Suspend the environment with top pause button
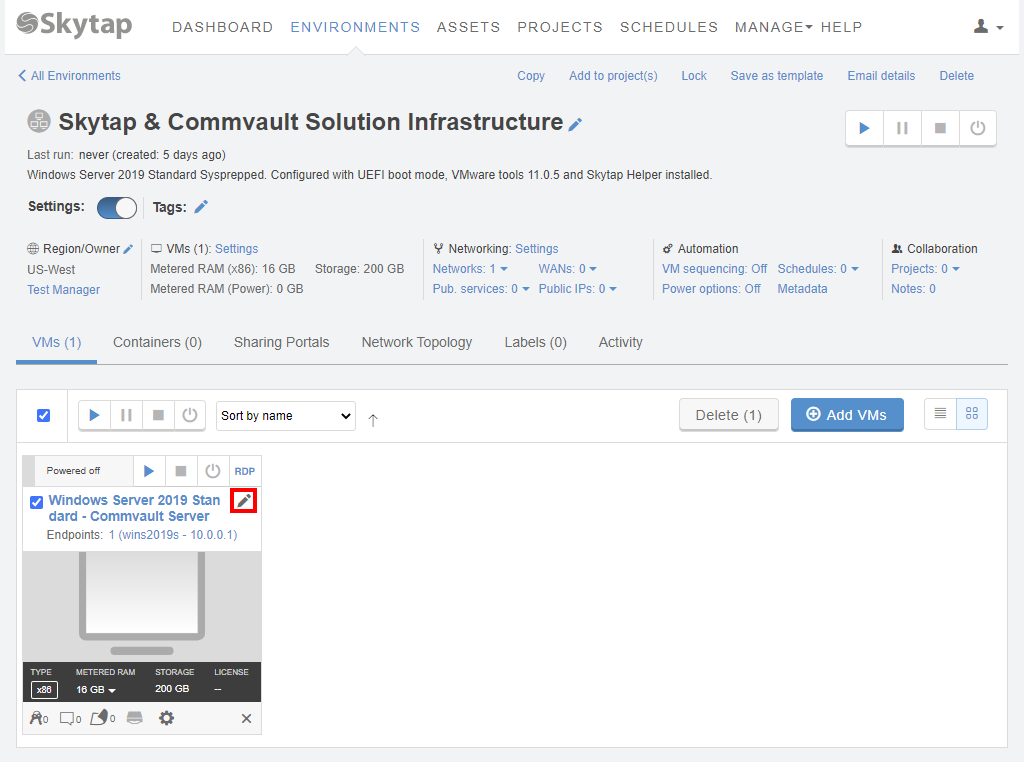Screen dimensions: 1024x762 coord(902,128)
